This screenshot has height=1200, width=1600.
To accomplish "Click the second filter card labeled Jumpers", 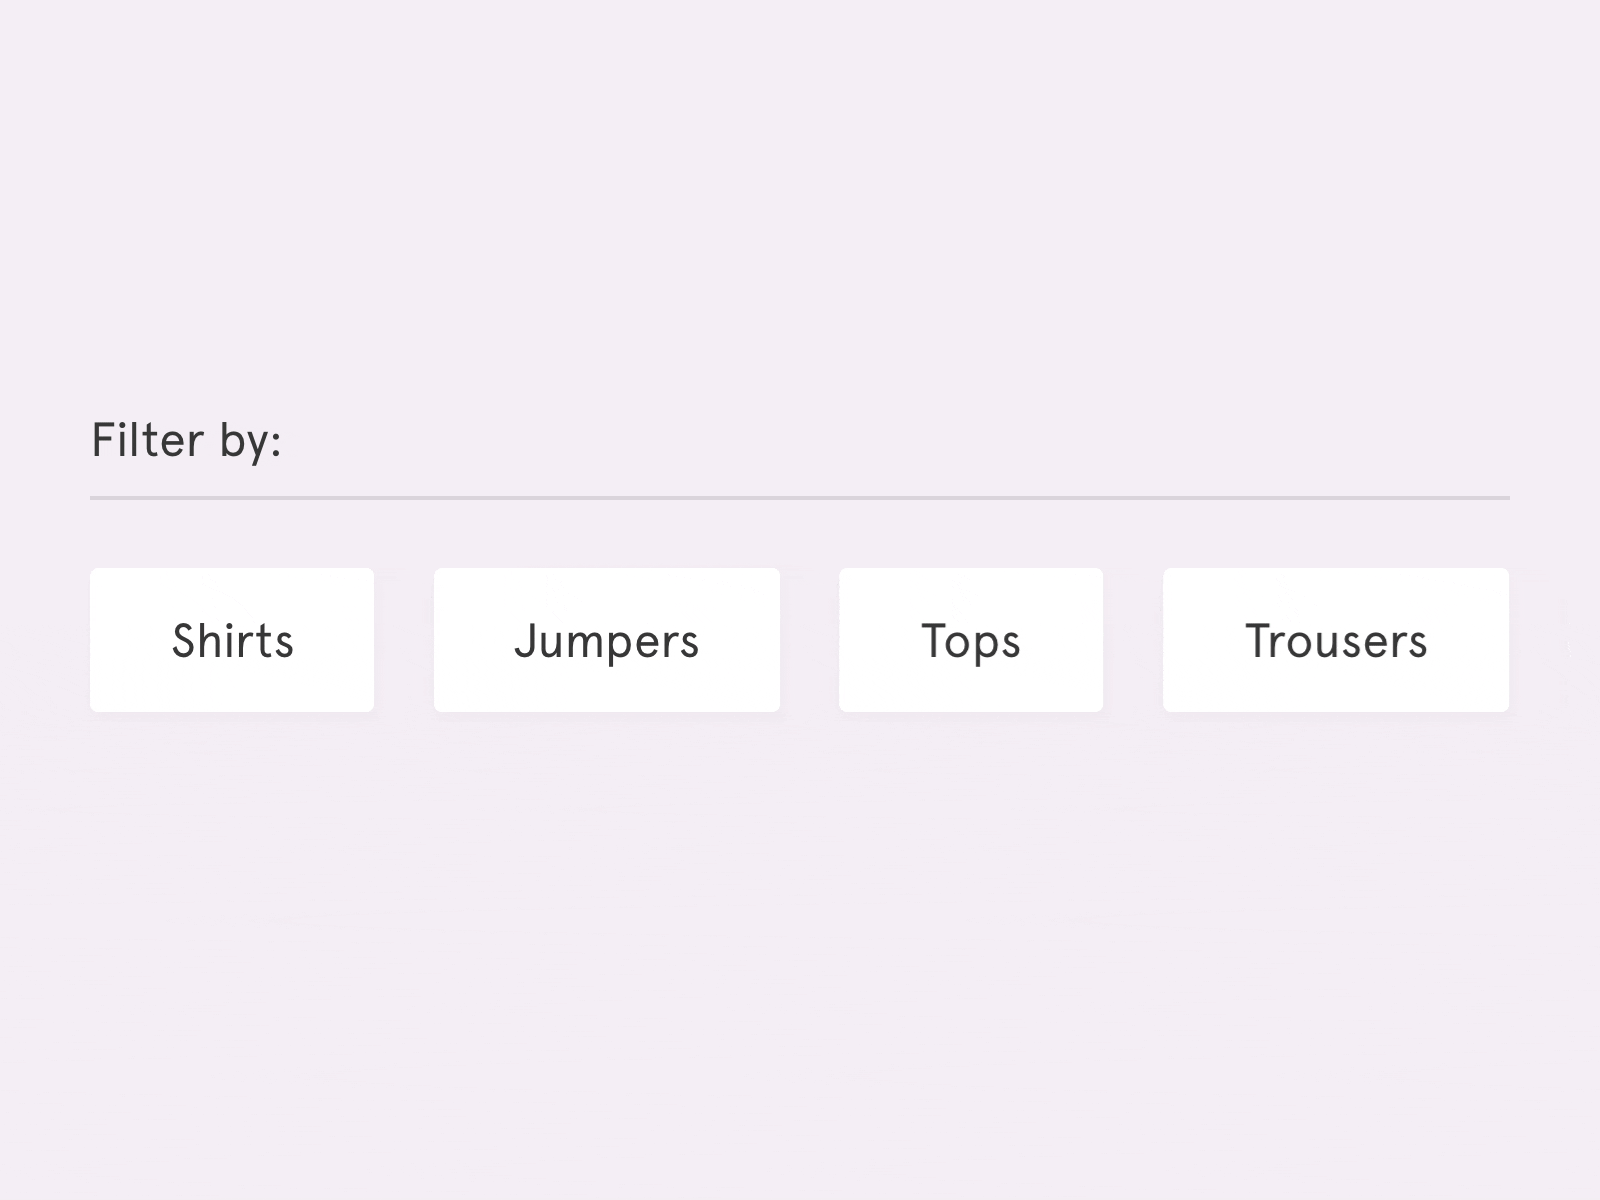I will (607, 639).
